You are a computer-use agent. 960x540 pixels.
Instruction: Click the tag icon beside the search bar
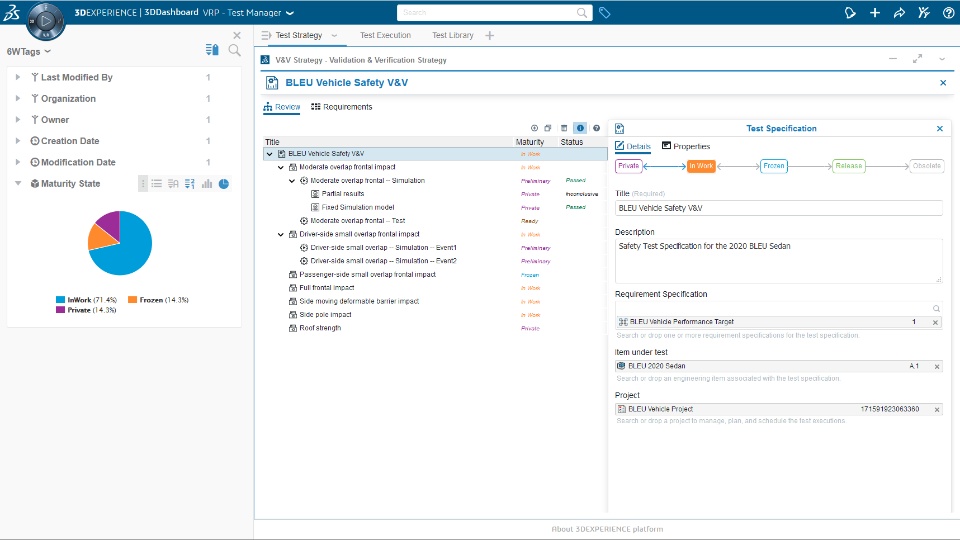click(x=604, y=13)
